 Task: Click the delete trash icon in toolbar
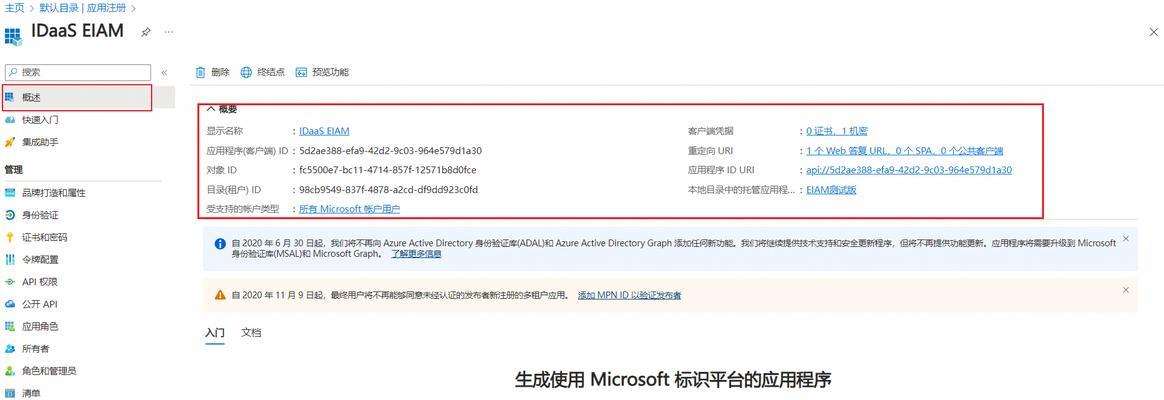[200, 72]
